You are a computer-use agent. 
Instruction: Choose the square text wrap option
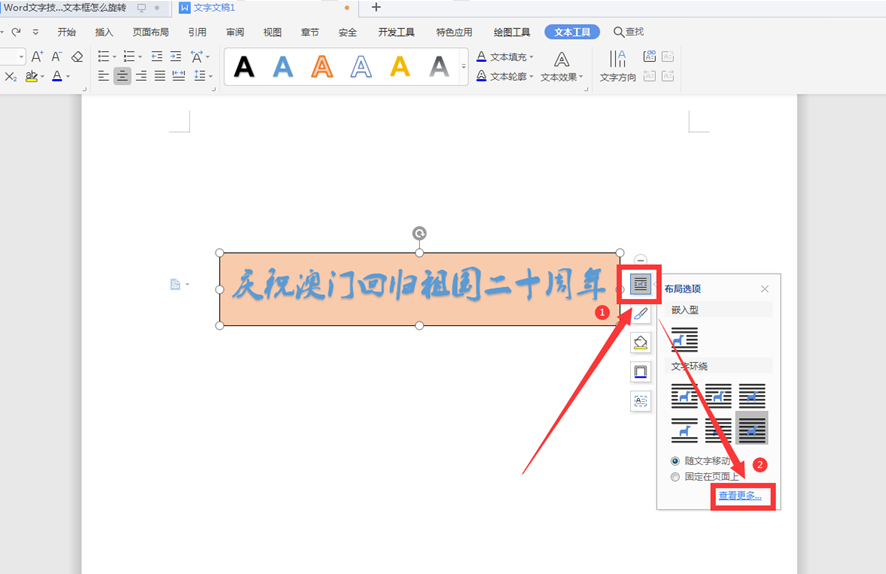684,395
